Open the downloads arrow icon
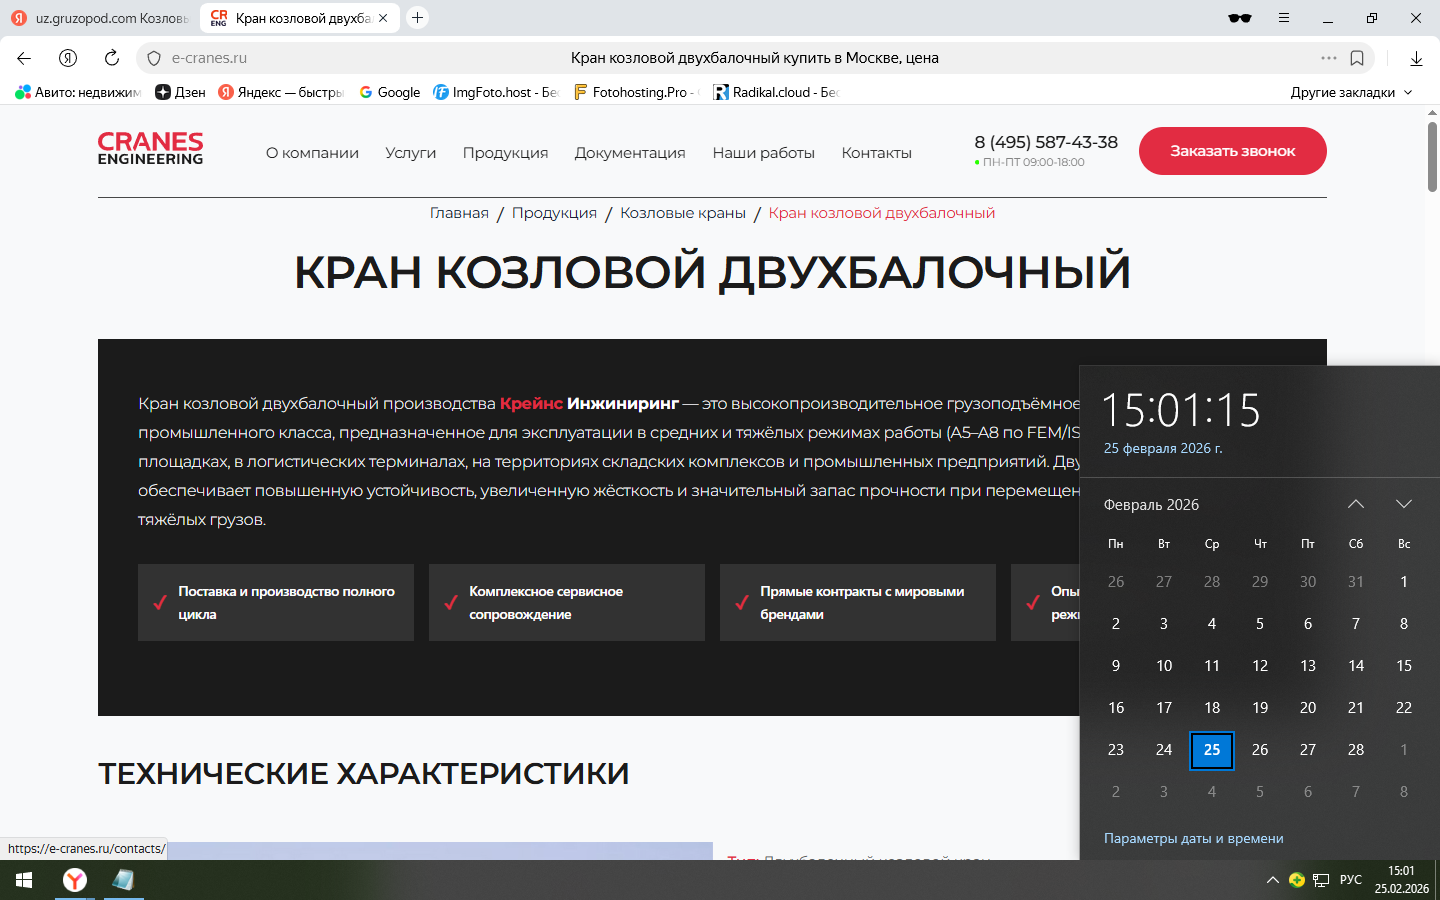This screenshot has width=1440, height=900. coord(1416,58)
